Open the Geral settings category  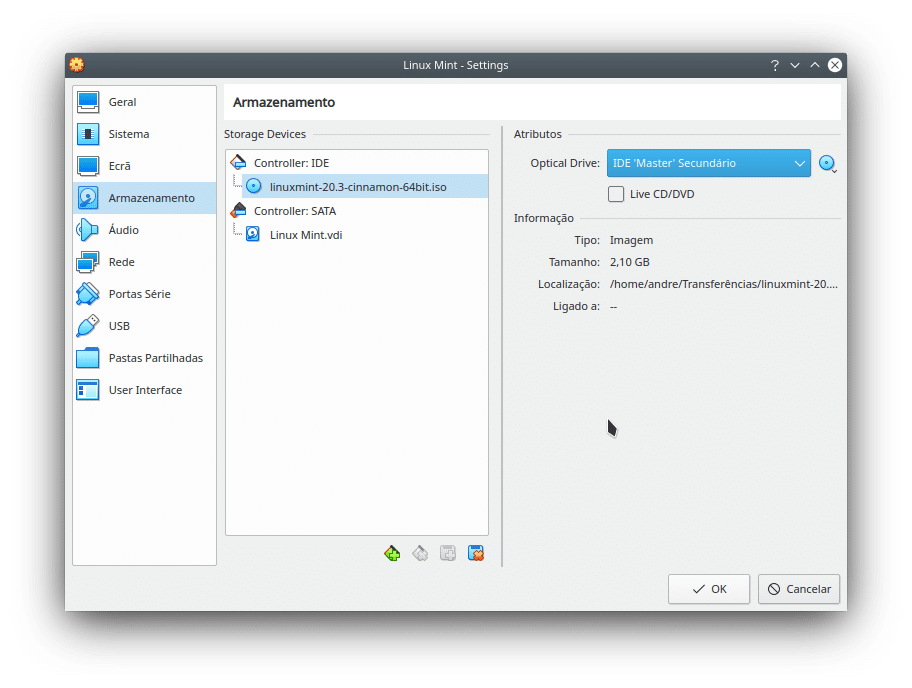(x=144, y=102)
